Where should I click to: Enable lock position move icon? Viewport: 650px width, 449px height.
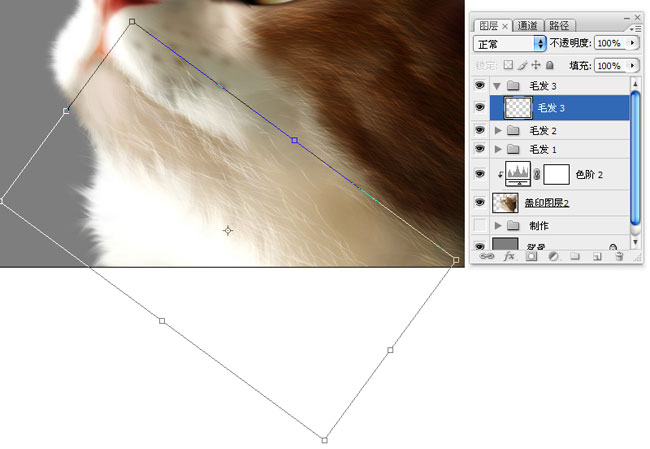click(535, 65)
